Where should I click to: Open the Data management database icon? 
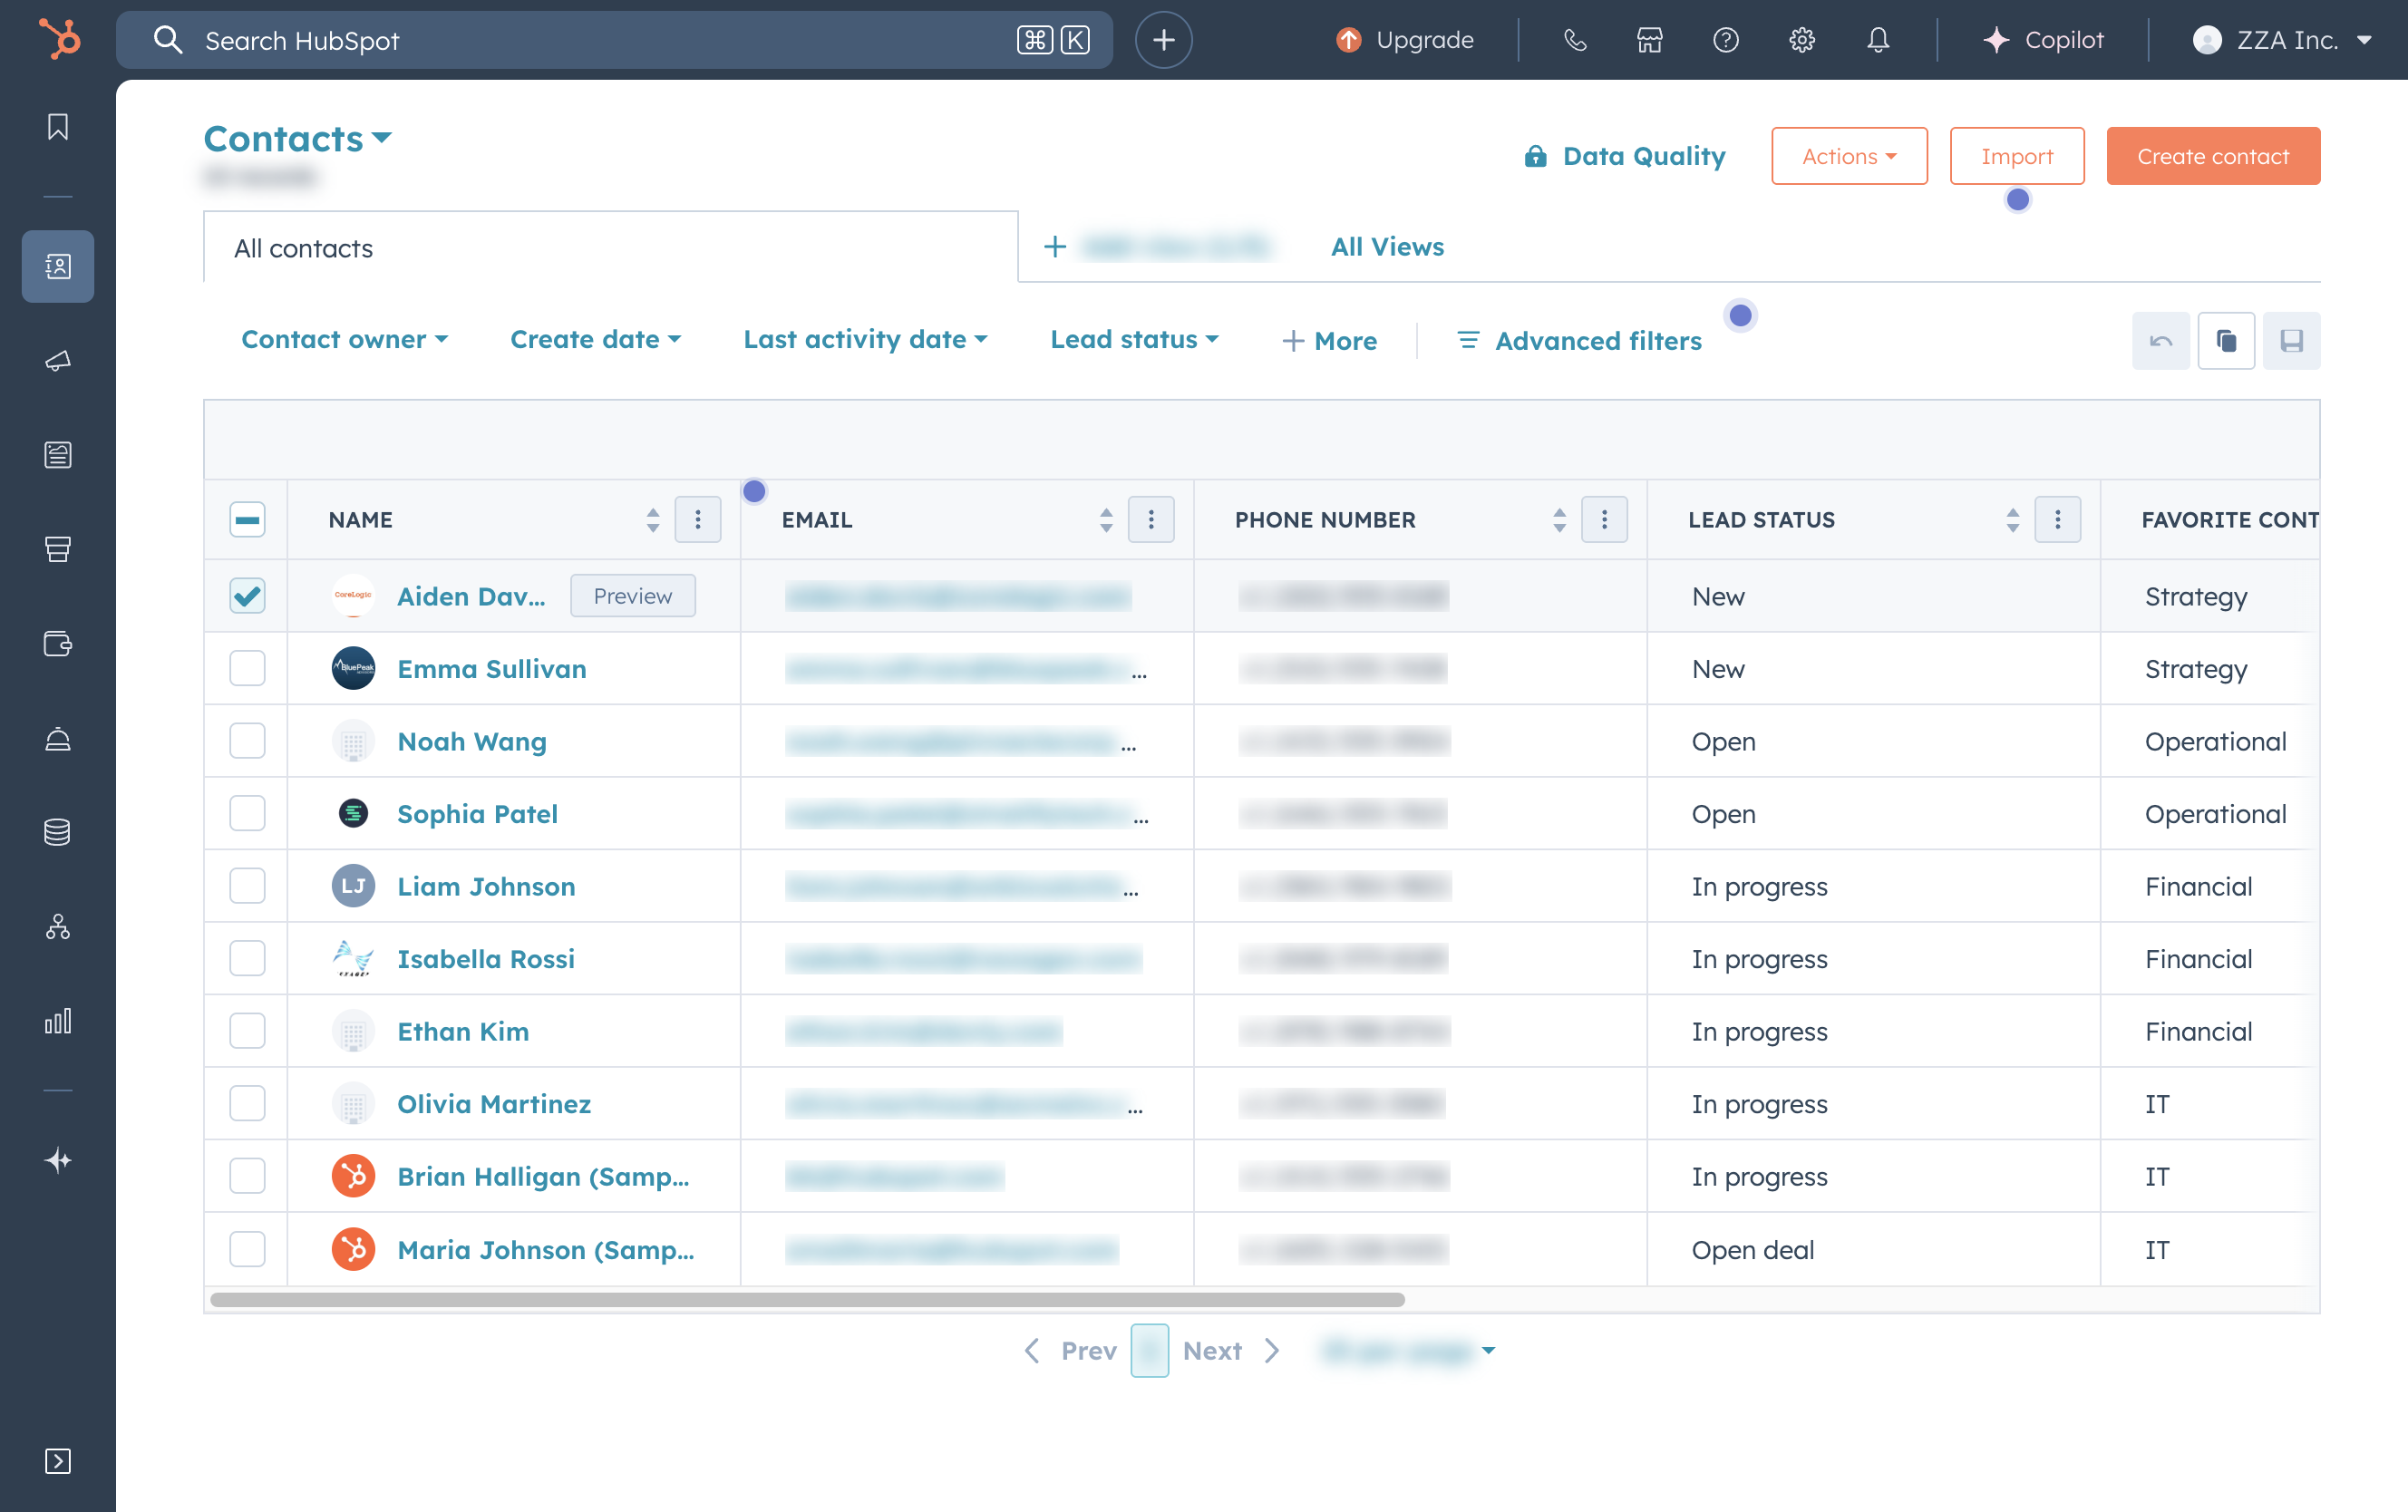click(58, 832)
